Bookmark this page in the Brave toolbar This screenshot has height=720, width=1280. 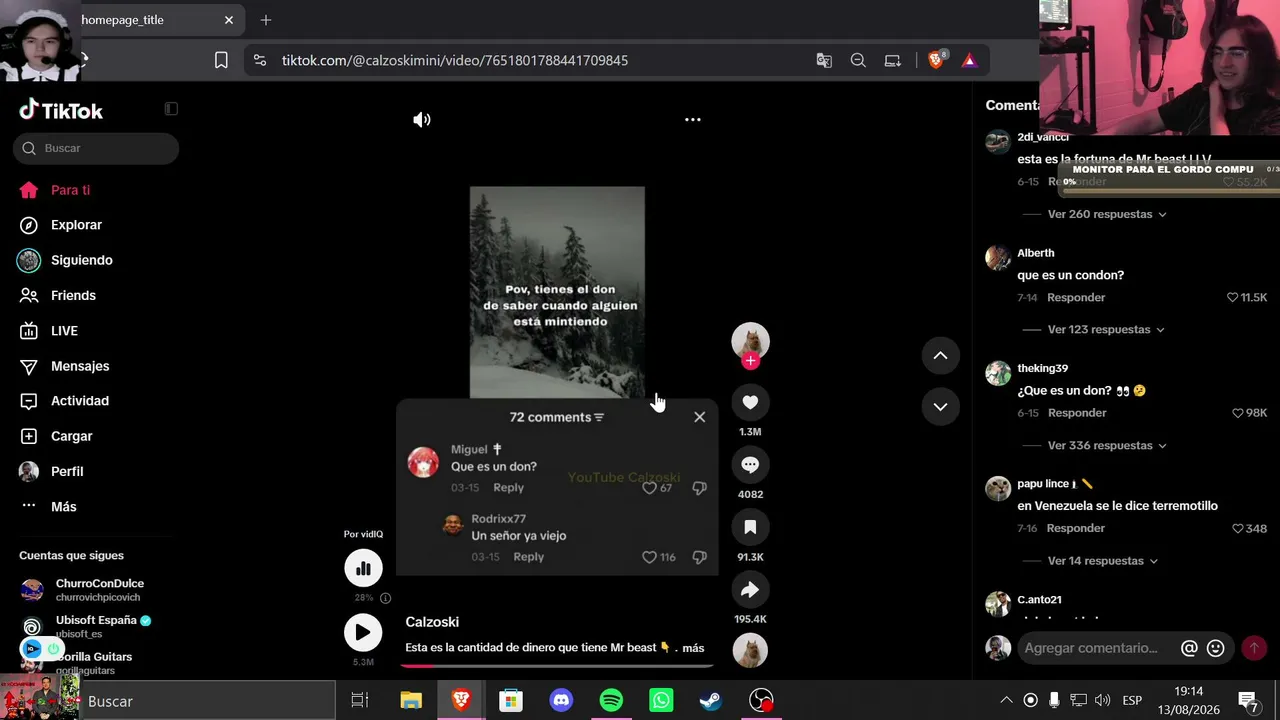pyautogui.click(x=221, y=60)
